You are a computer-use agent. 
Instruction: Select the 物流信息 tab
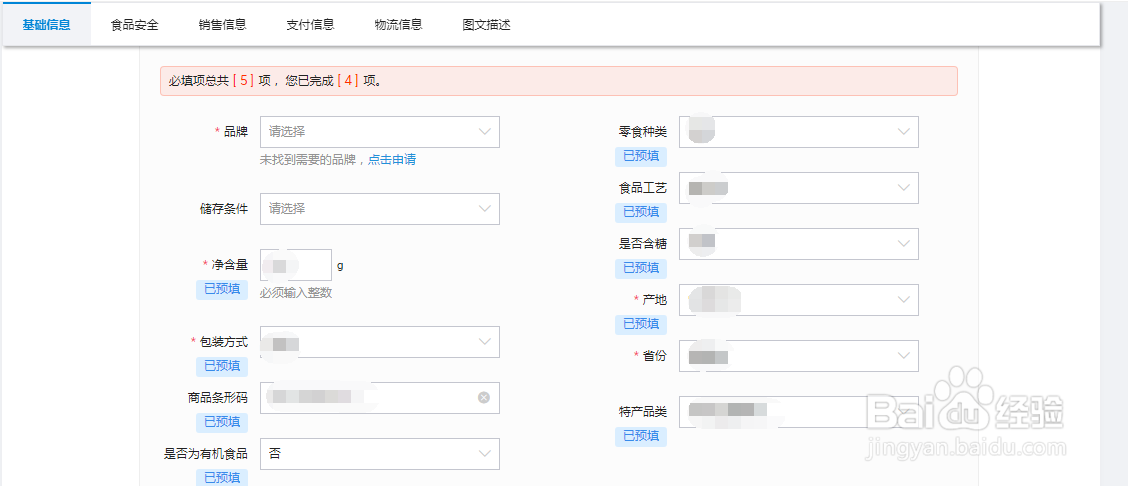coord(398,24)
